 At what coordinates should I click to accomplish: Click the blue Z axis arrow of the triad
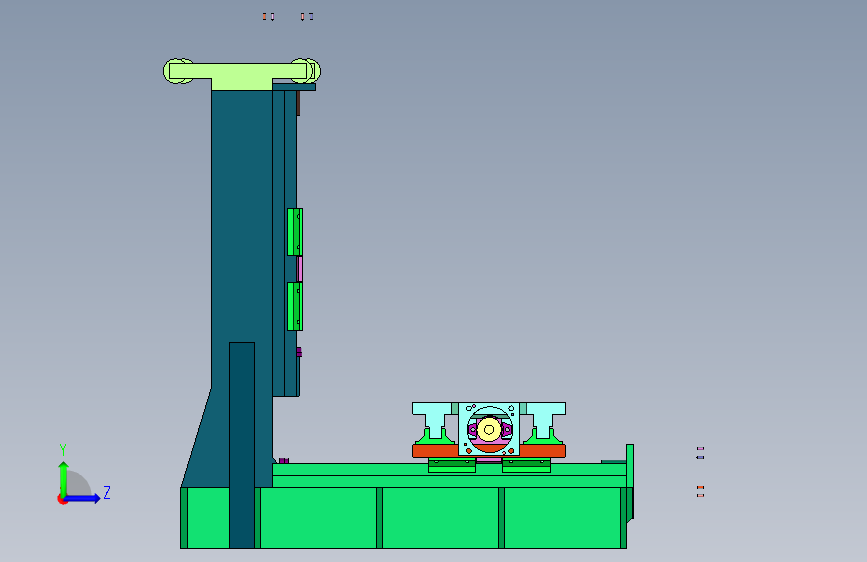pyautogui.click(x=84, y=499)
